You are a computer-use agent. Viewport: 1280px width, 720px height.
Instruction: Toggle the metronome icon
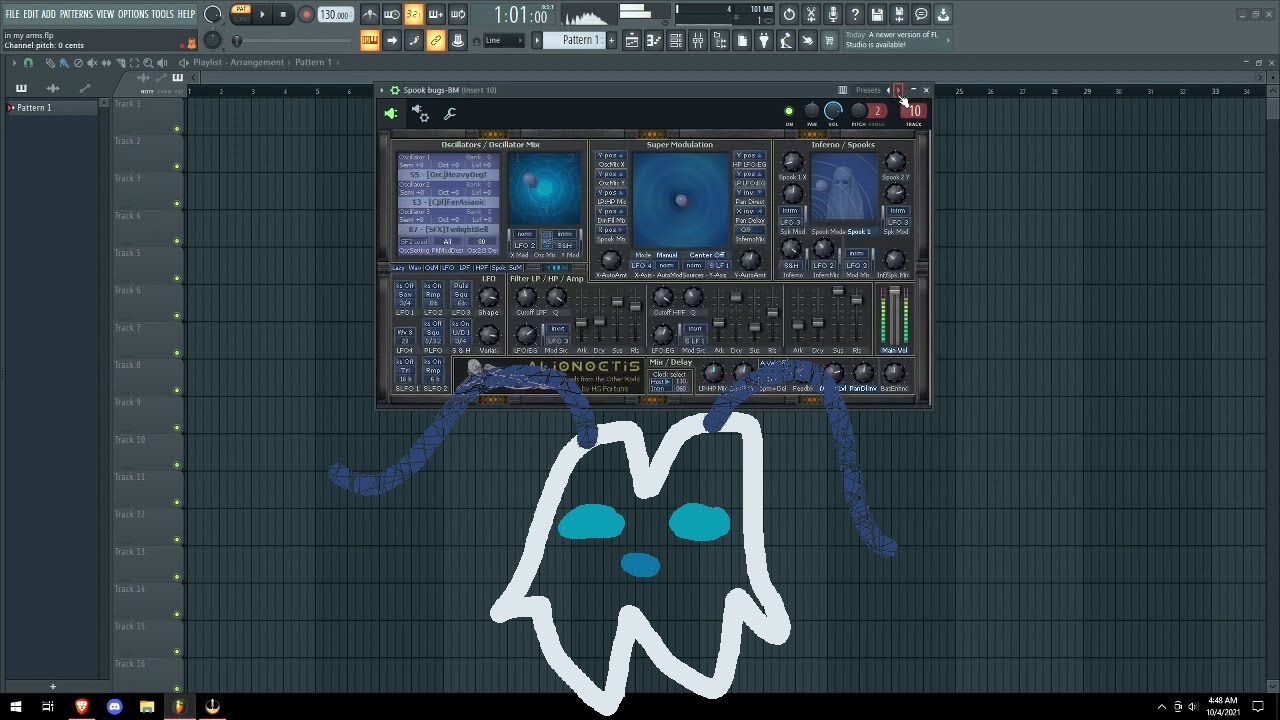coord(370,15)
